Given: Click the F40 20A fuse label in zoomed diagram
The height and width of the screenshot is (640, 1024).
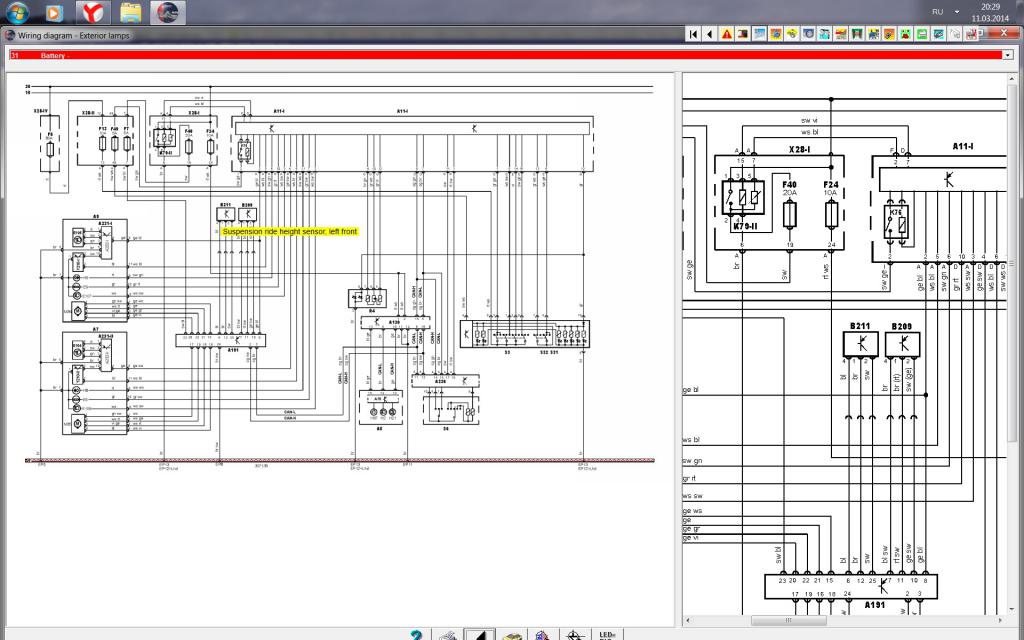Looking at the screenshot, I should coord(790,189).
